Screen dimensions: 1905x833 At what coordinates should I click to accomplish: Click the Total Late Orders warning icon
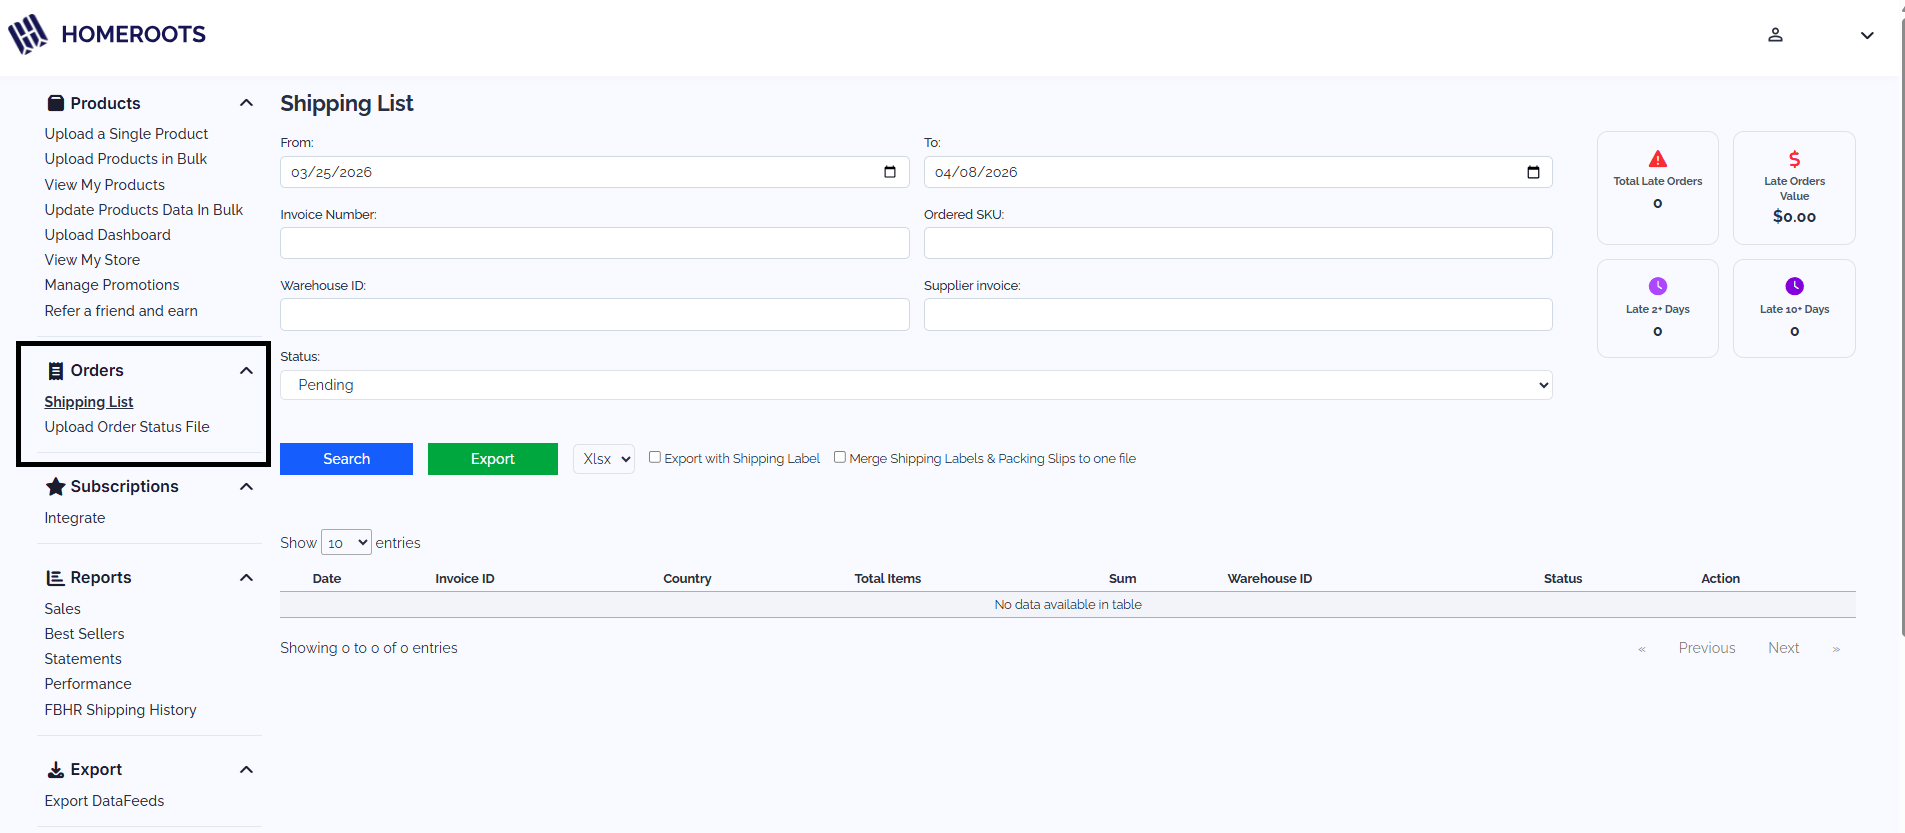[1657, 159]
